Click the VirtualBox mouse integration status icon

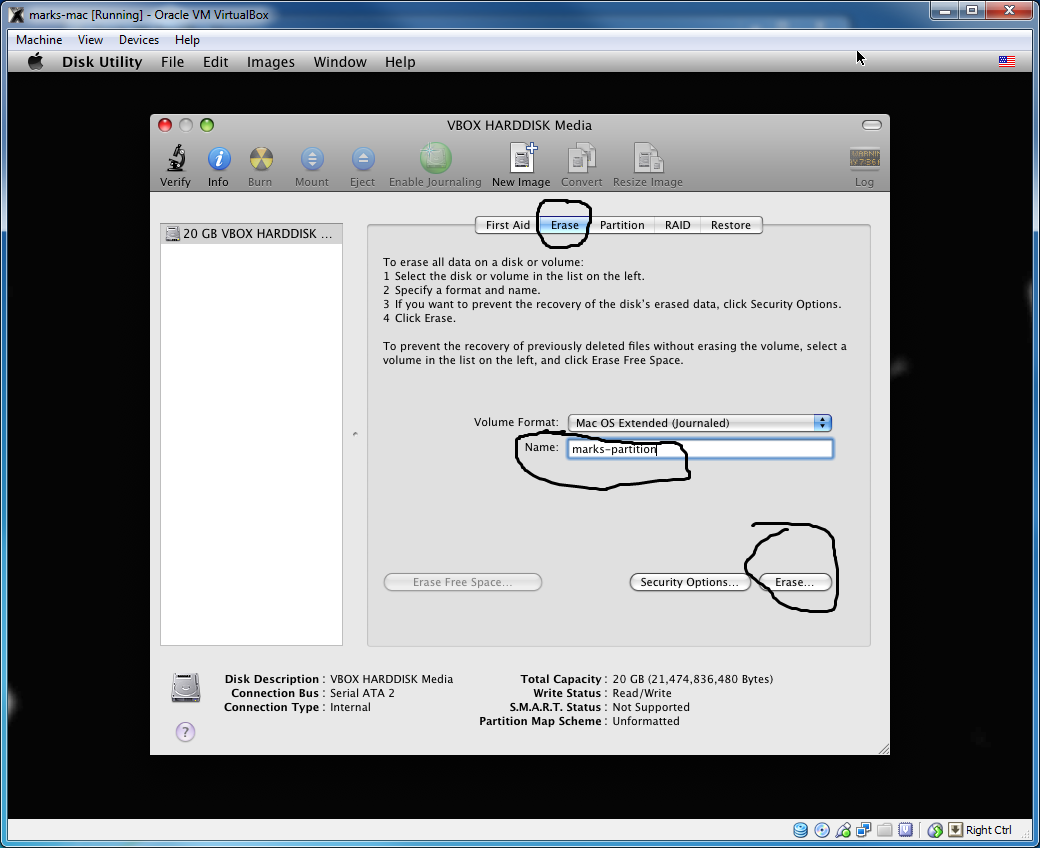tap(935, 830)
